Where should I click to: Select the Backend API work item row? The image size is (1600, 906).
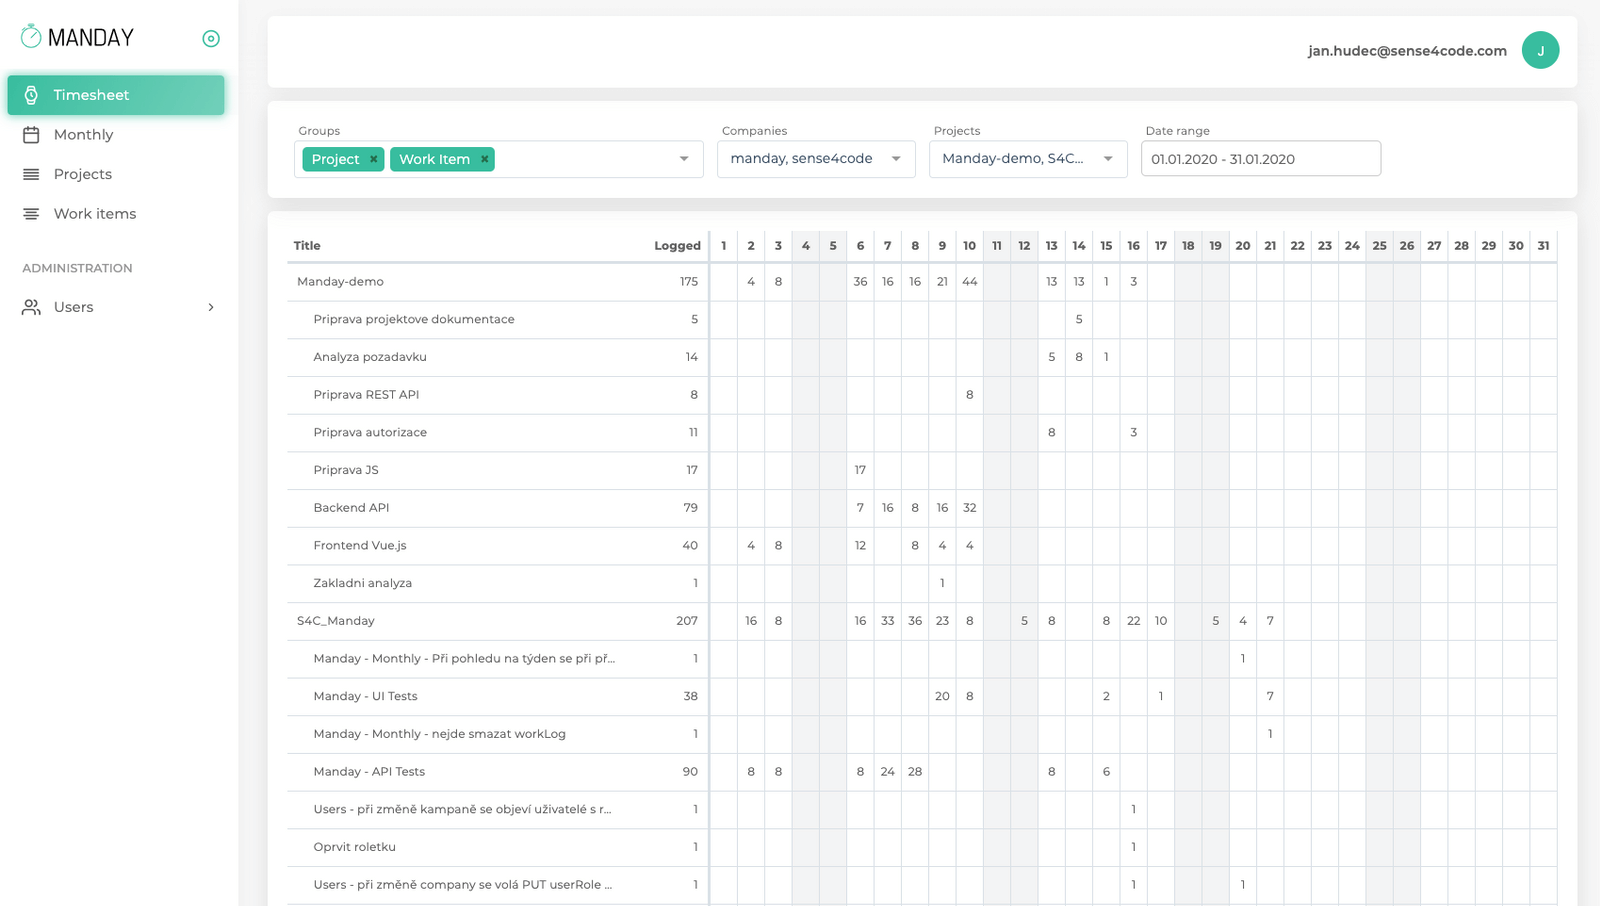(921, 508)
